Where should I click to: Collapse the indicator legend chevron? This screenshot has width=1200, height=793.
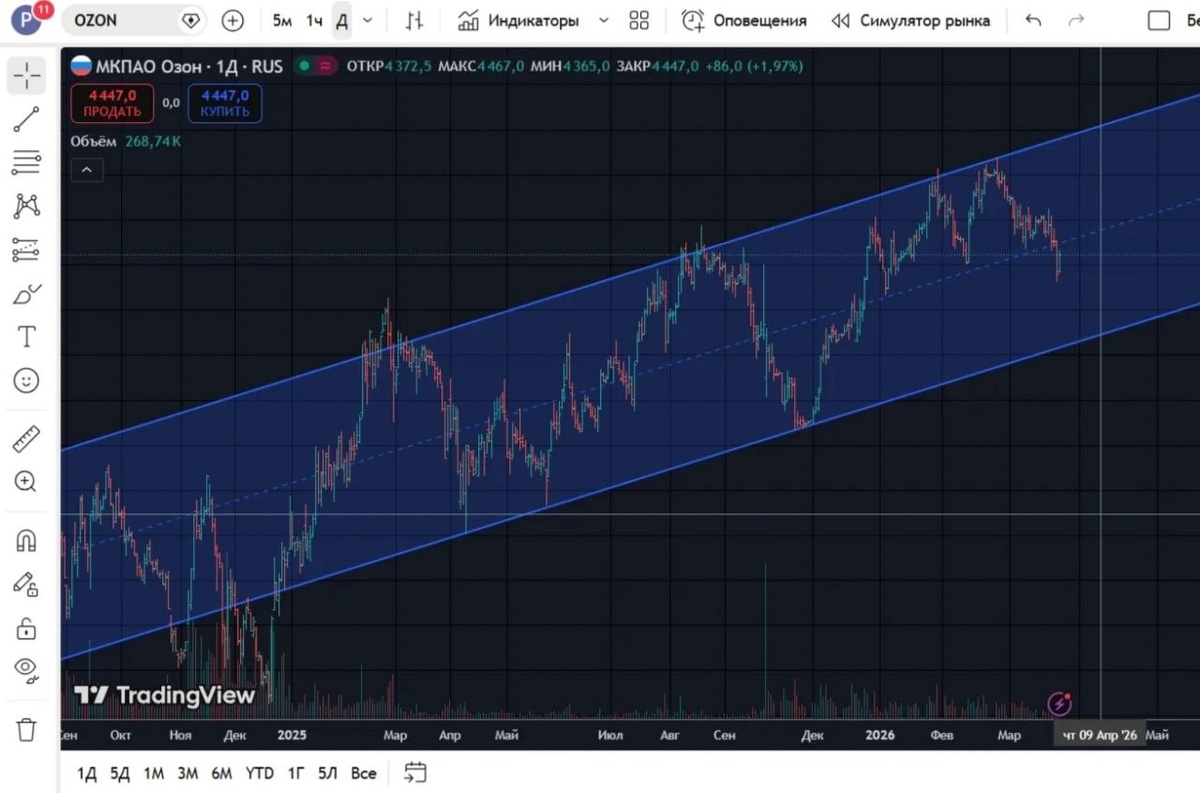[x=86, y=170]
